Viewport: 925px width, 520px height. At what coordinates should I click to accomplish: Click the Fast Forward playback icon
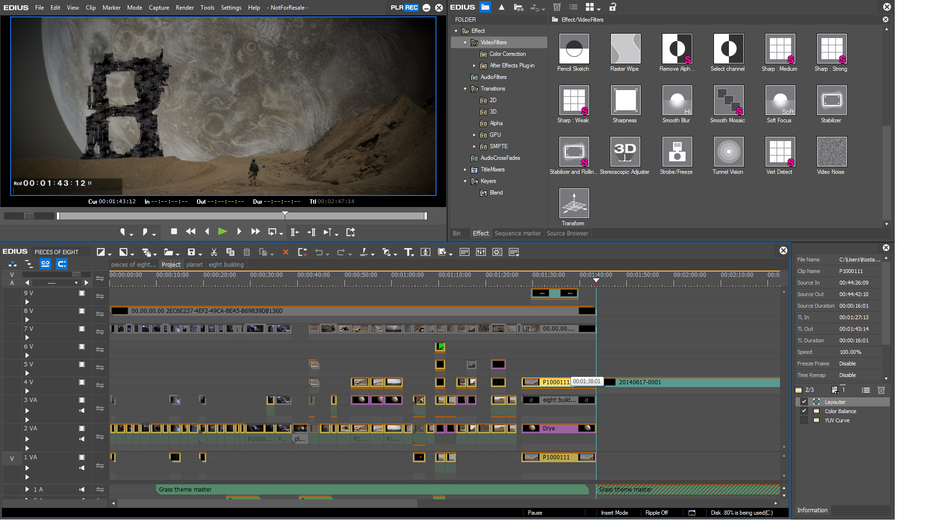[255, 232]
